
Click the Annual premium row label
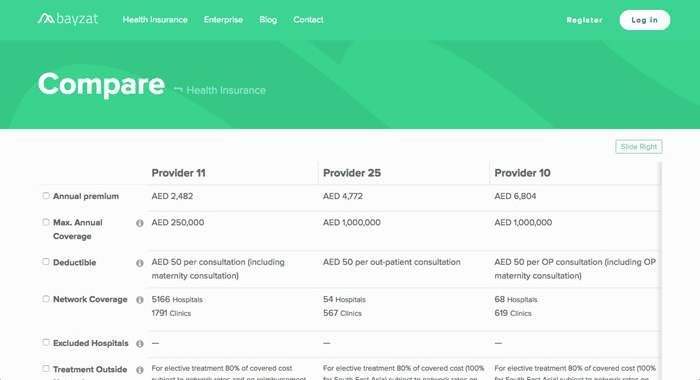(86, 196)
